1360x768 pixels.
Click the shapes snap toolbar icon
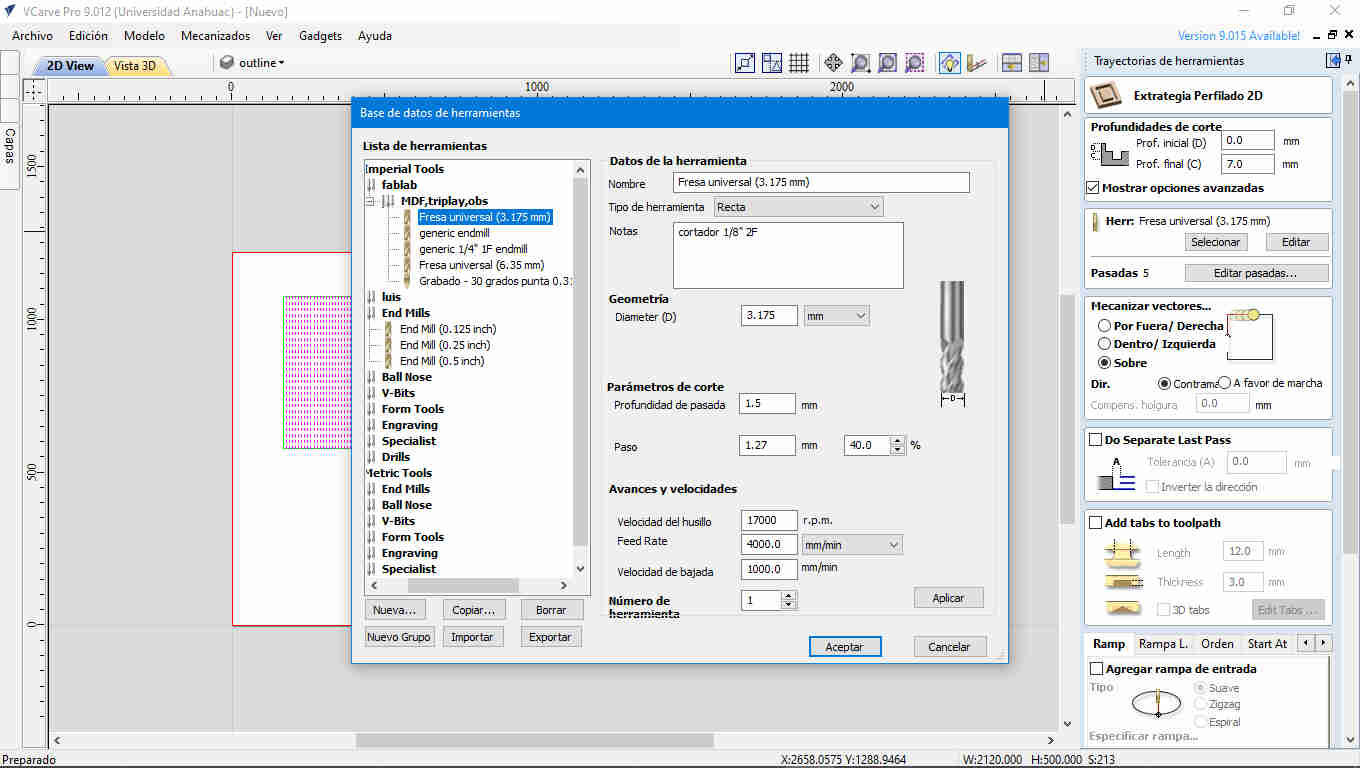tap(772, 63)
